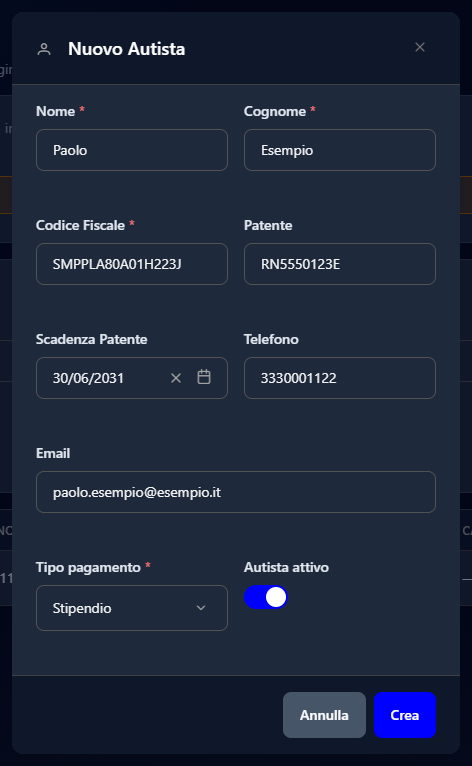Clear the Scadenza Patente date with X icon
Screen dimensions: 472x766
pyautogui.click(x=176, y=378)
